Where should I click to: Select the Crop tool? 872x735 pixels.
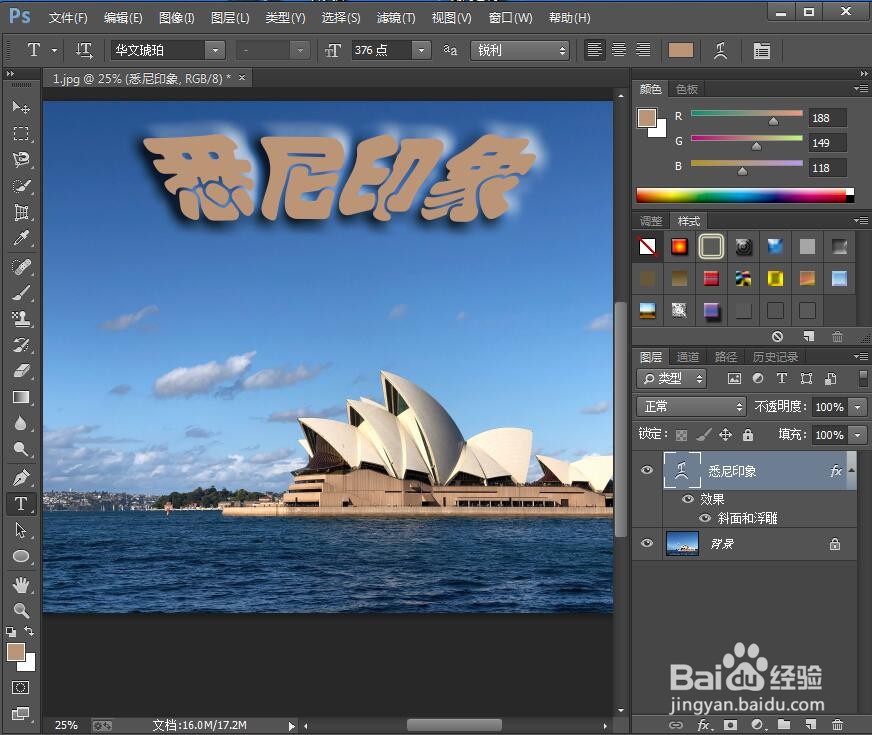(x=20, y=213)
